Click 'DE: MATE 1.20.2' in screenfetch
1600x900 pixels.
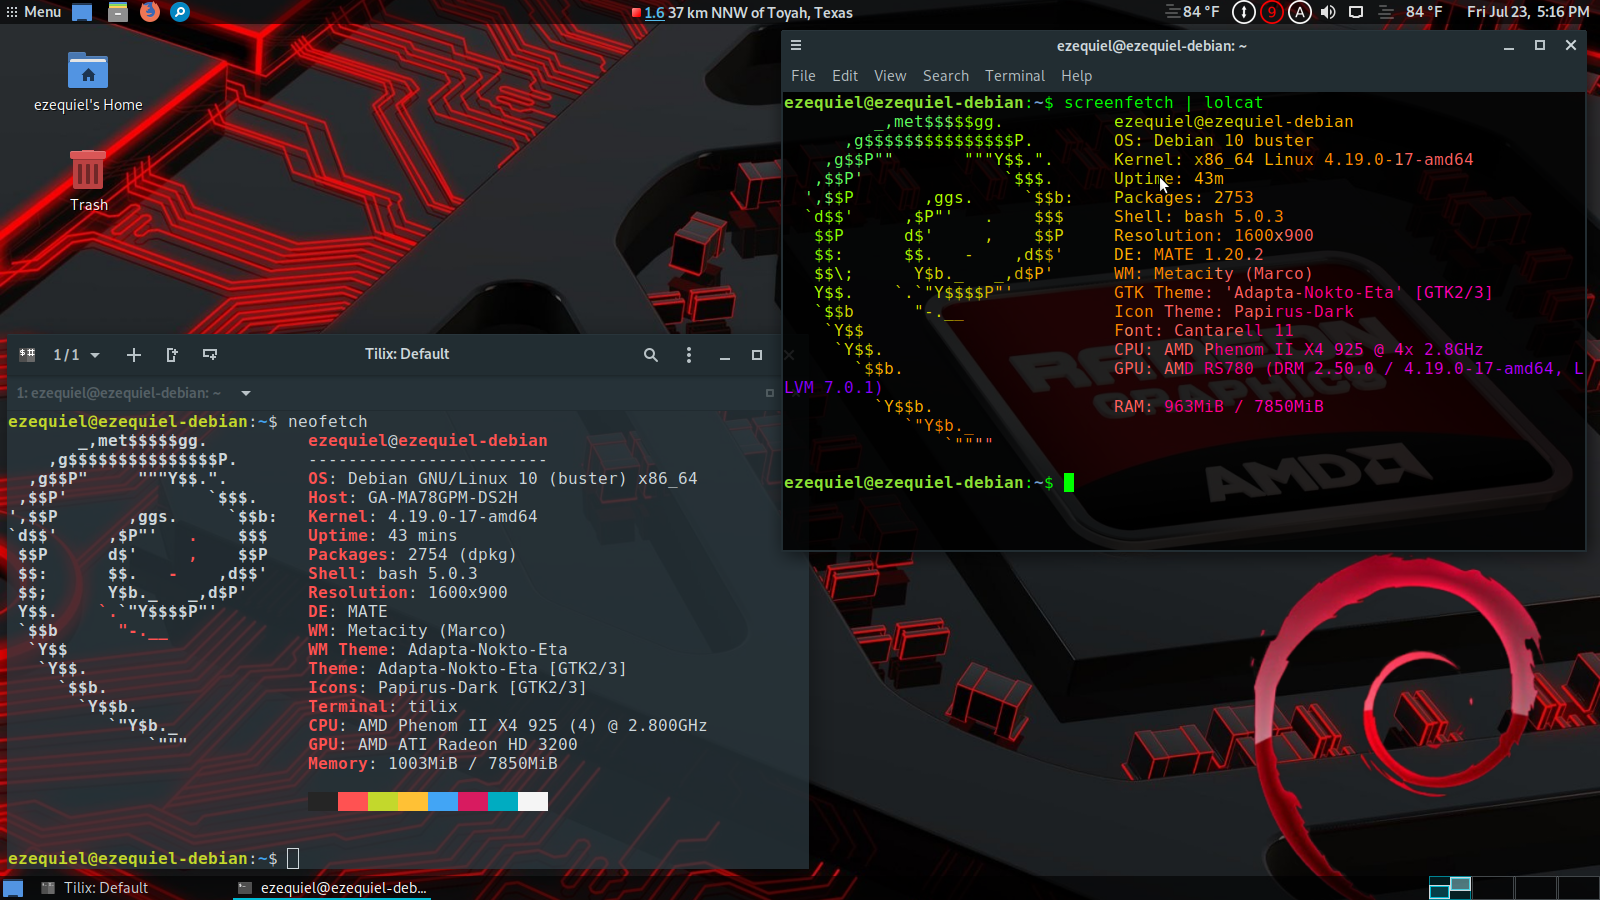point(1189,255)
